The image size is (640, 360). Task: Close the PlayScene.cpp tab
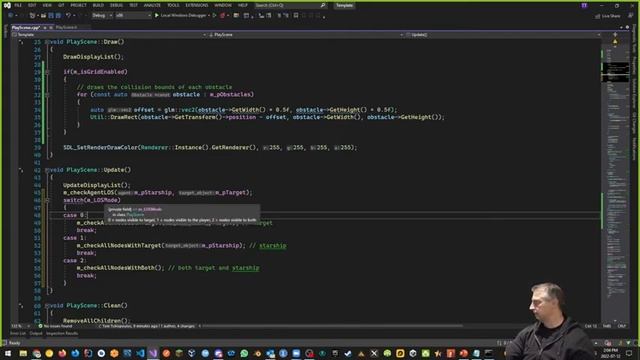[x=51, y=27]
